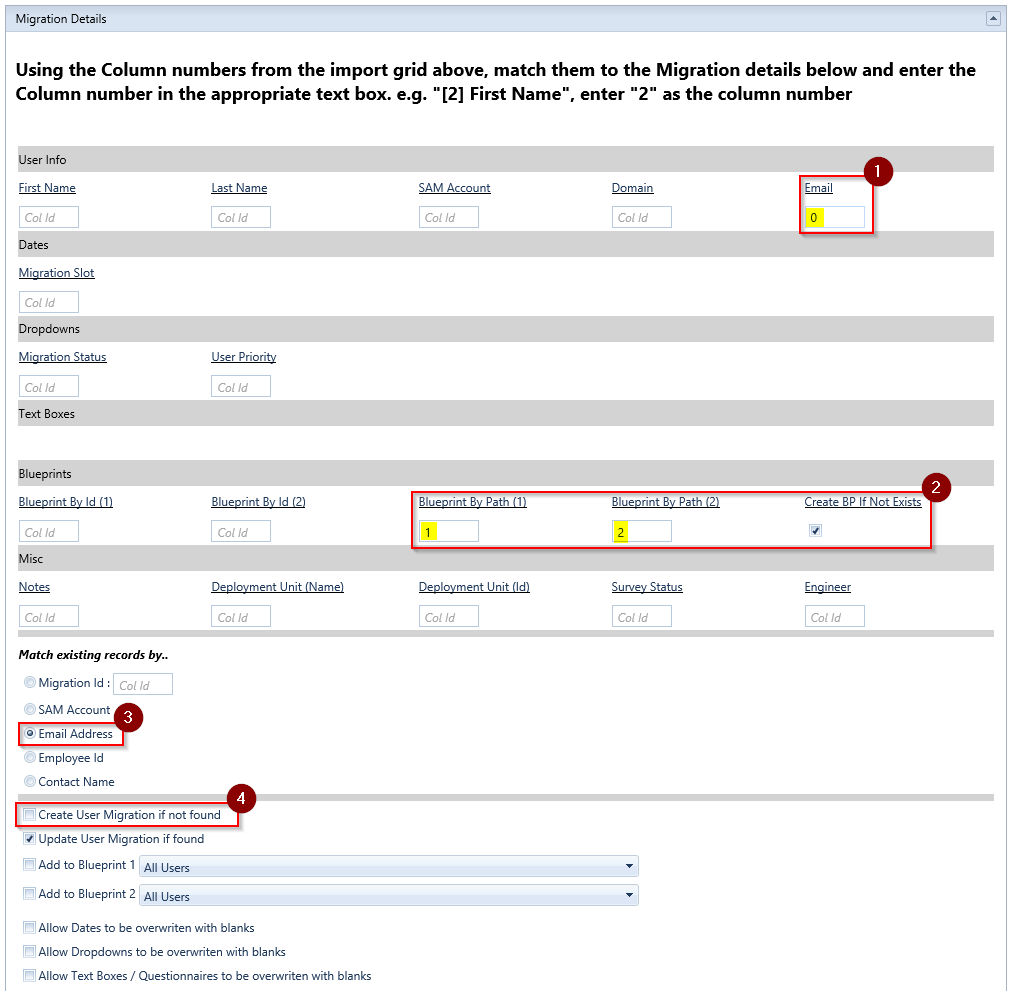
Task: Open the Blueprint By Id (1) link
Action: (66, 502)
